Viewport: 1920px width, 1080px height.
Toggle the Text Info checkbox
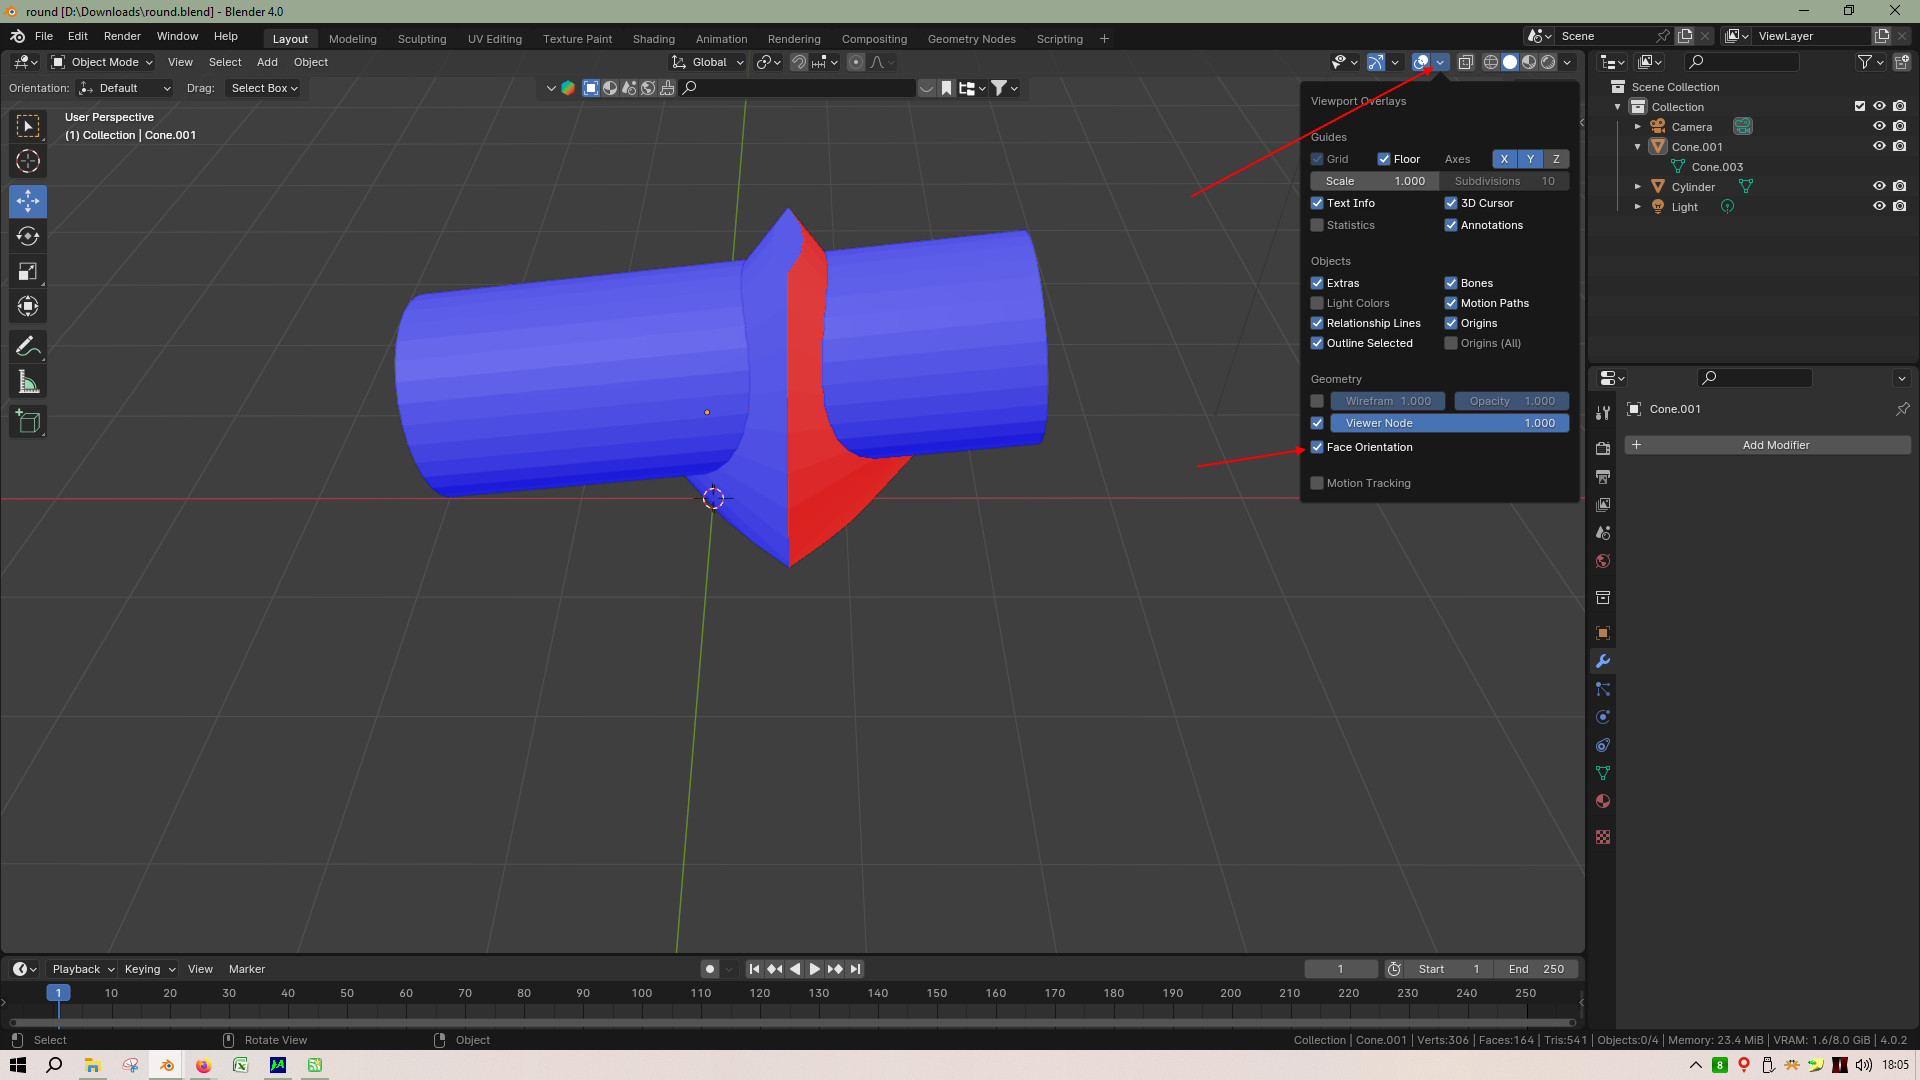[x=1317, y=203]
